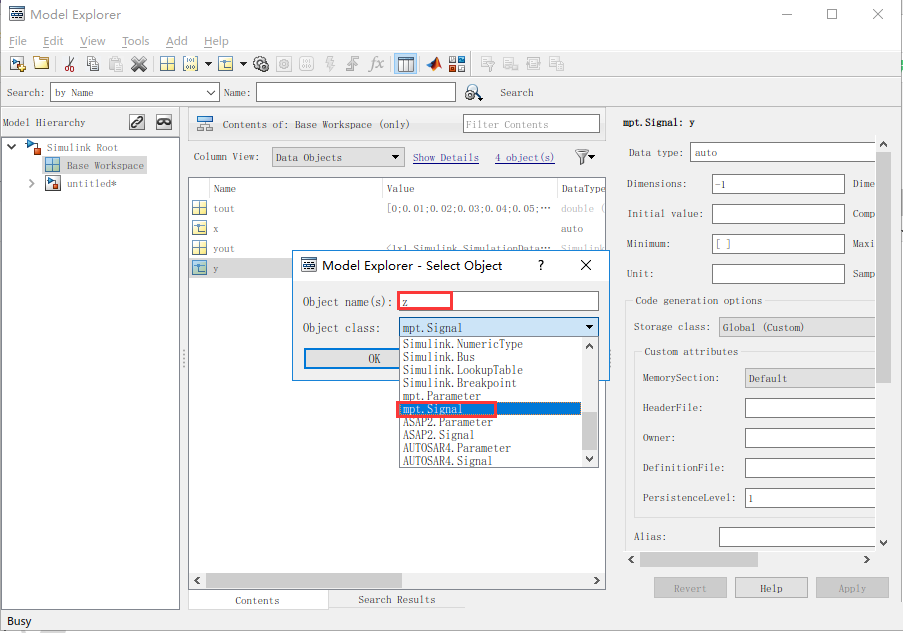
Task: Click the Copy toolbar icon
Action: (x=93, y=64)
